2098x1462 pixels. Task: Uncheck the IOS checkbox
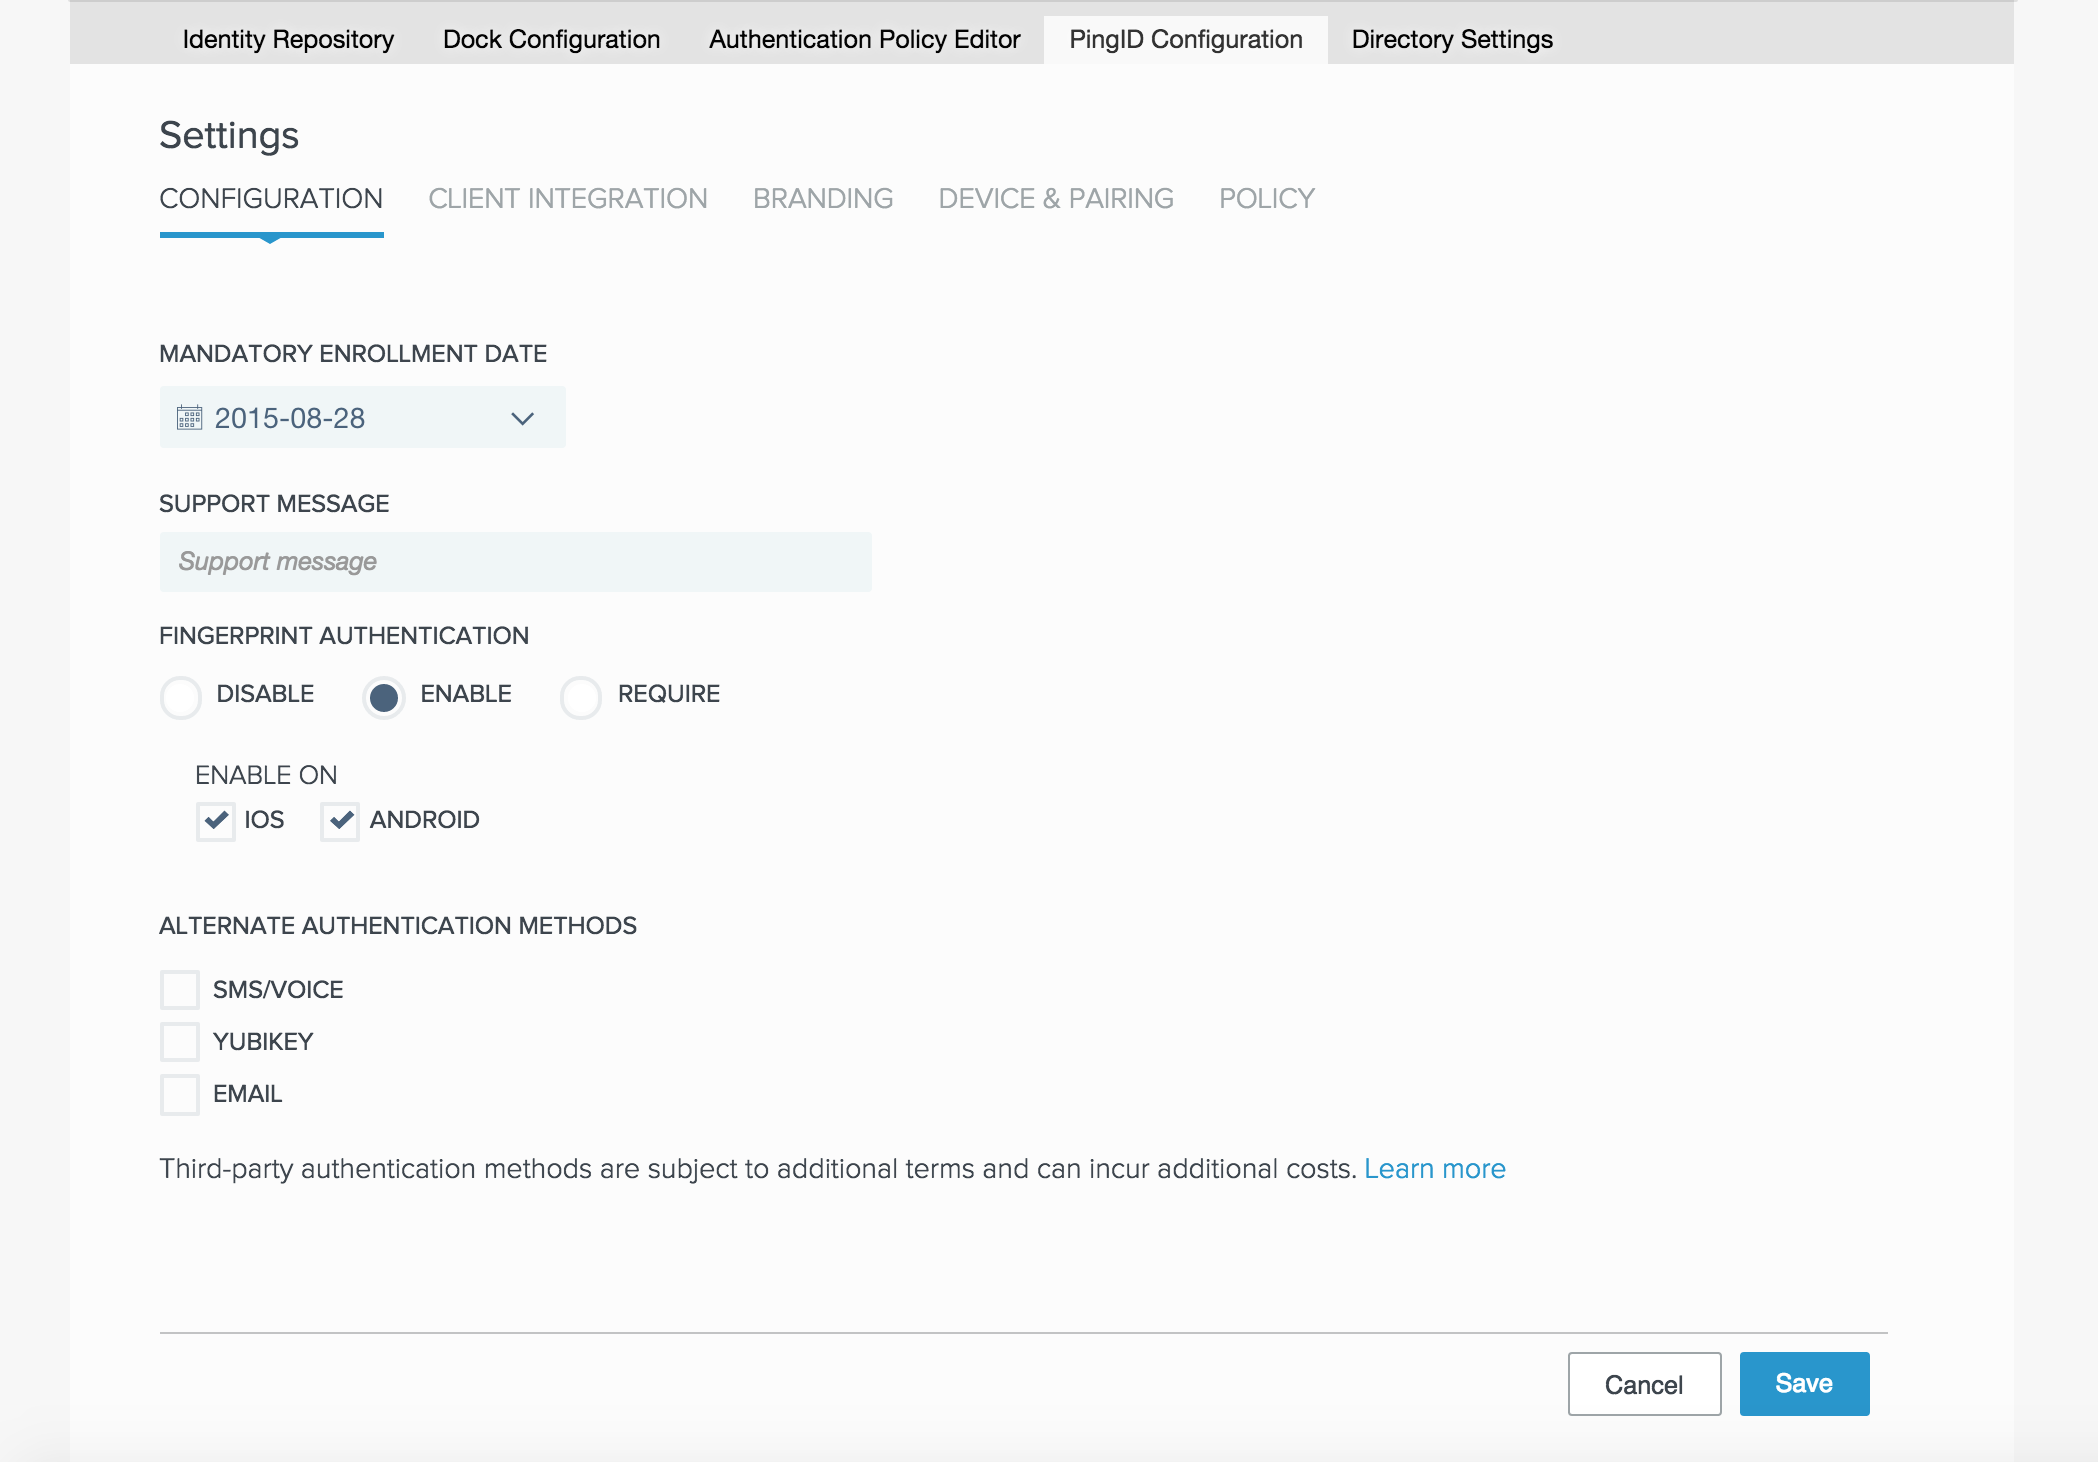coord(216,821)
